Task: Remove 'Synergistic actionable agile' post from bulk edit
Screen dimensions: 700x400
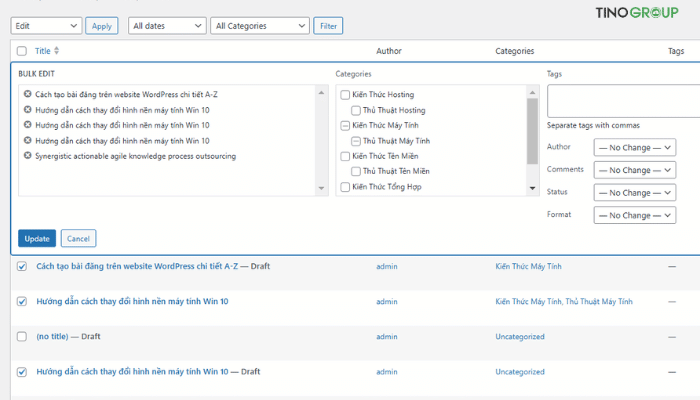Action: click(28, 156)
